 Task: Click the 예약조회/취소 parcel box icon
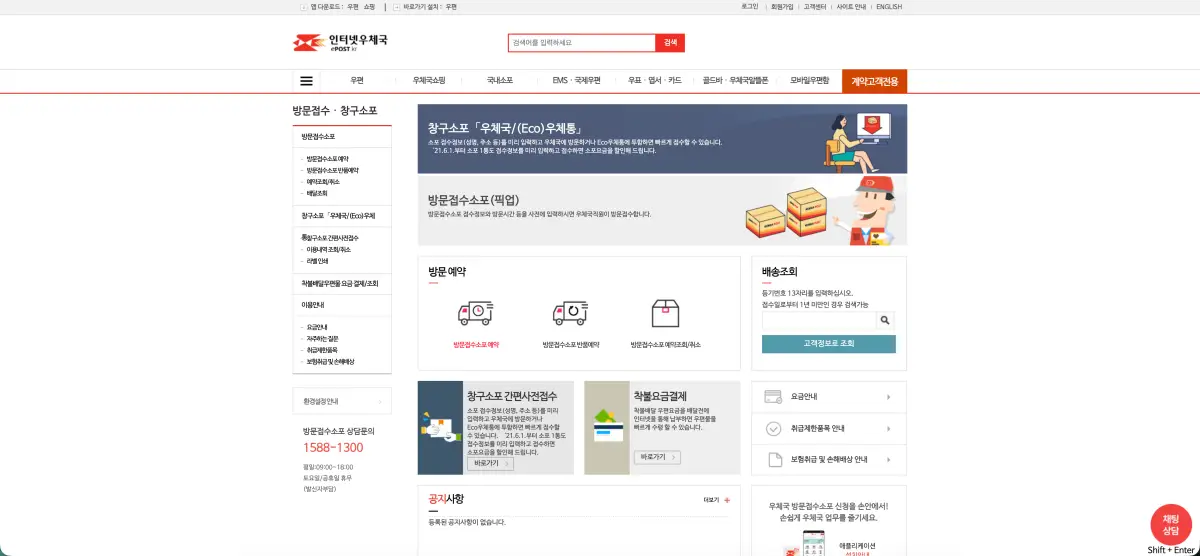click(x=665, y=313)
